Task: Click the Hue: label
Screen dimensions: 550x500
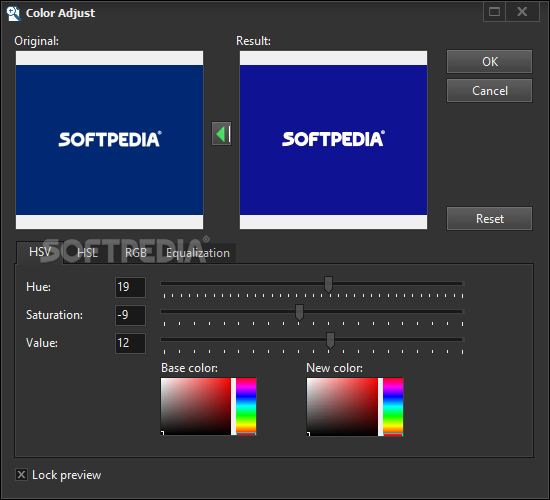Action: coord(38,287)
